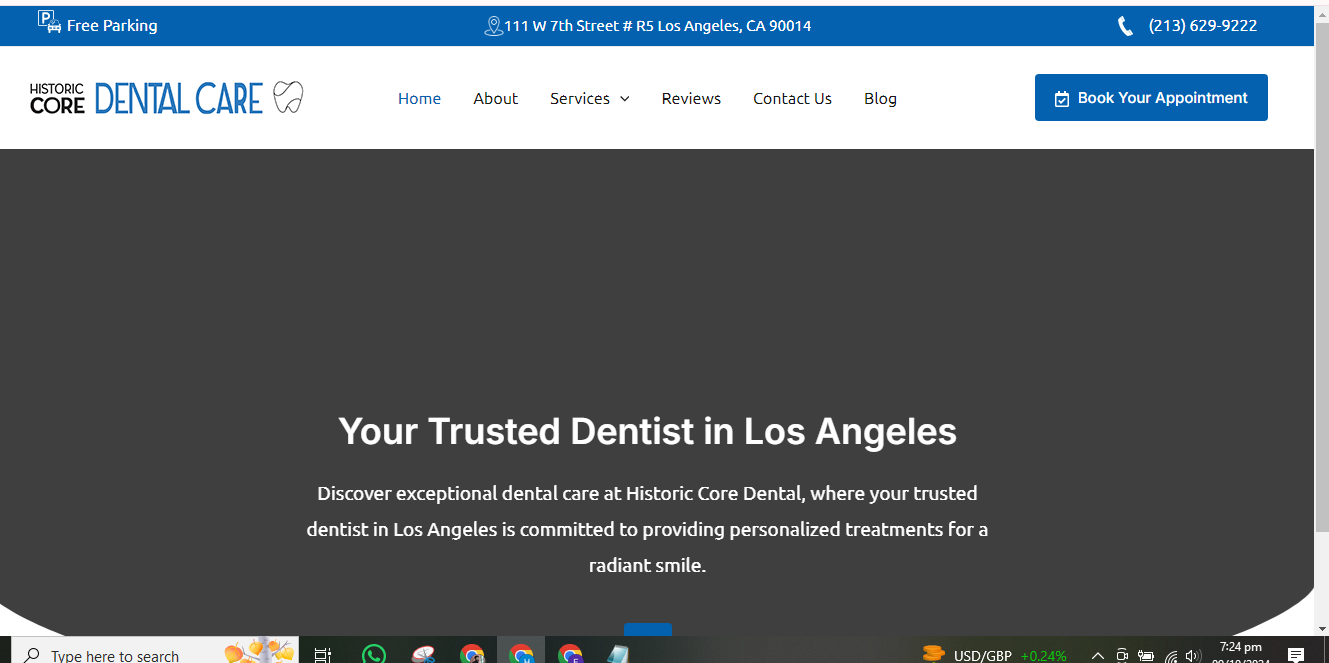Viewport: 1329px width, 663px height.
Task: Click the Windows taskbar search box
Action: (x=115, y=655)
